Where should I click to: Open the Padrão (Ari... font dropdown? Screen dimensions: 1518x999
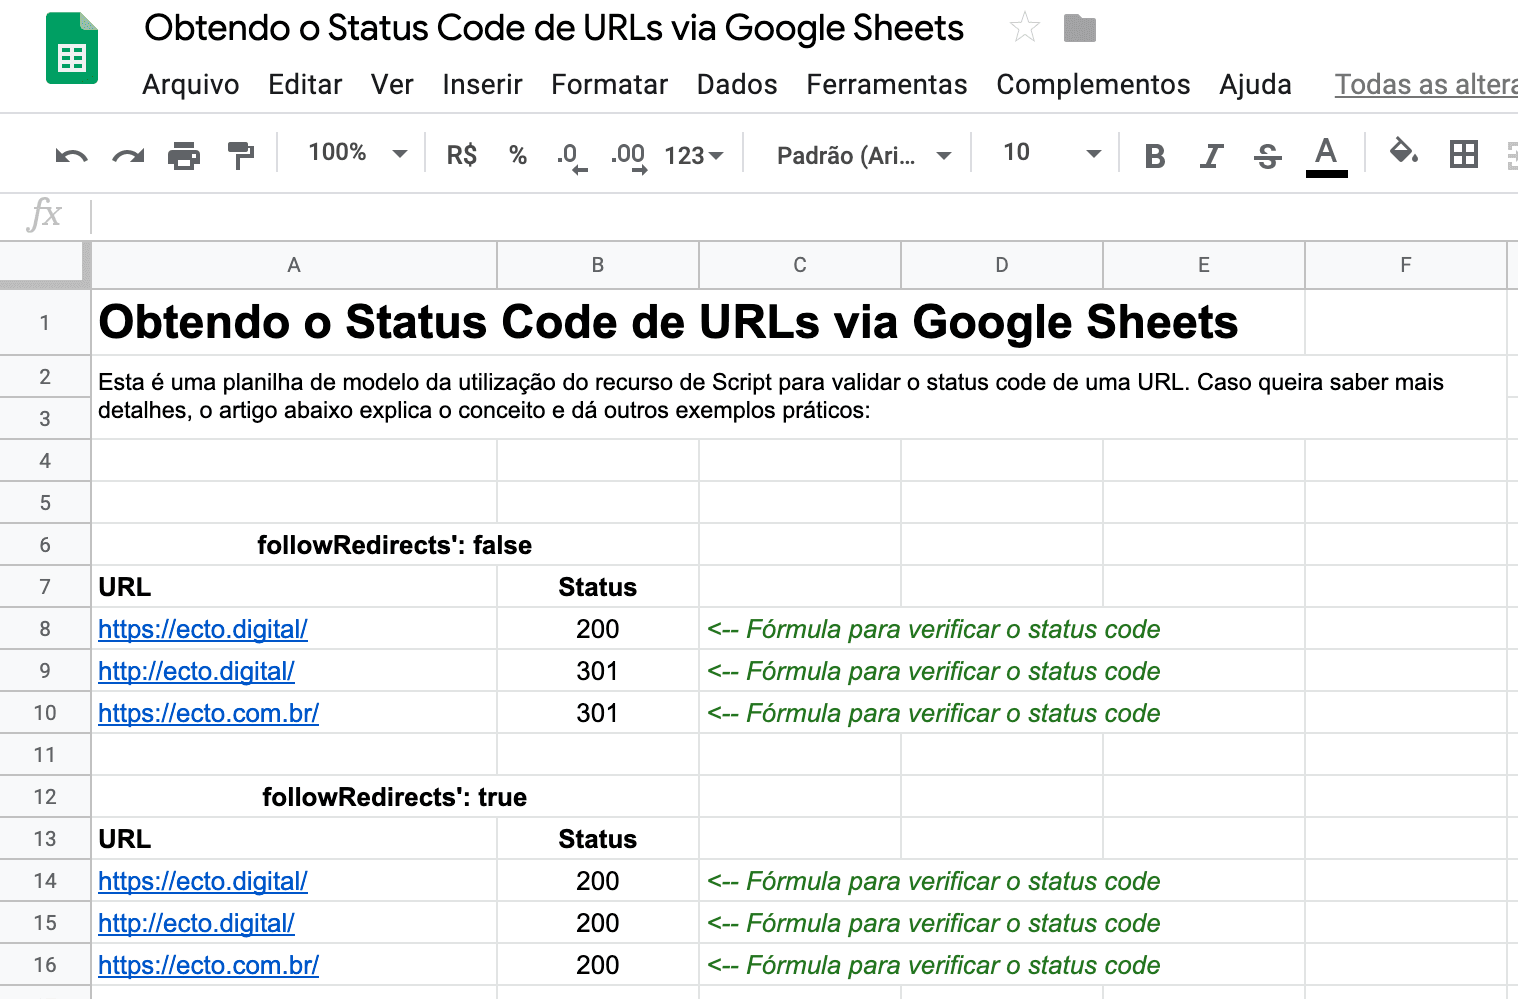(x=863, y=155)
